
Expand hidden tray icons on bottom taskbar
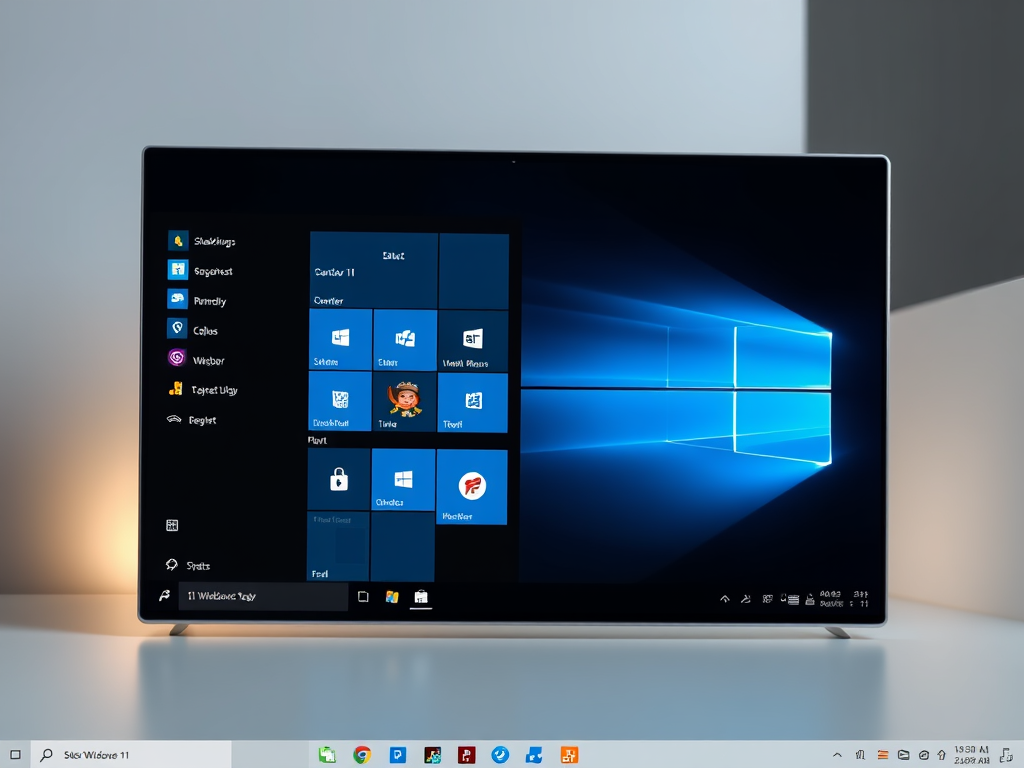(x=837, y=755)
